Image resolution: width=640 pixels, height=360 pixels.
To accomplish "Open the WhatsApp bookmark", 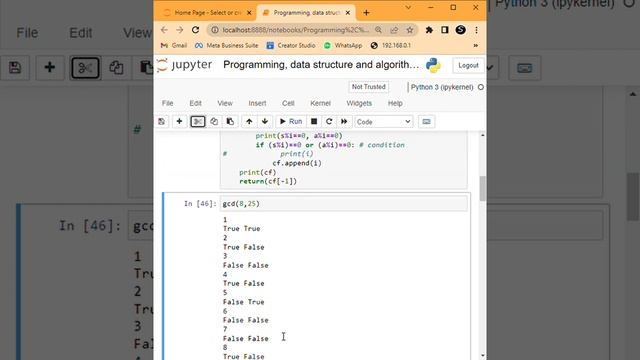I will click(x=343, y=45).
